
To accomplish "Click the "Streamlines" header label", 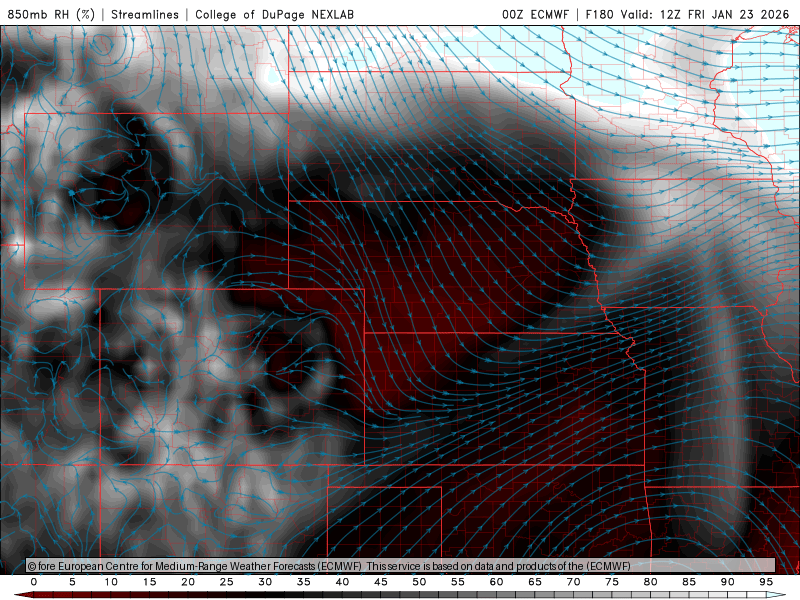I will (x=145, y=14).
